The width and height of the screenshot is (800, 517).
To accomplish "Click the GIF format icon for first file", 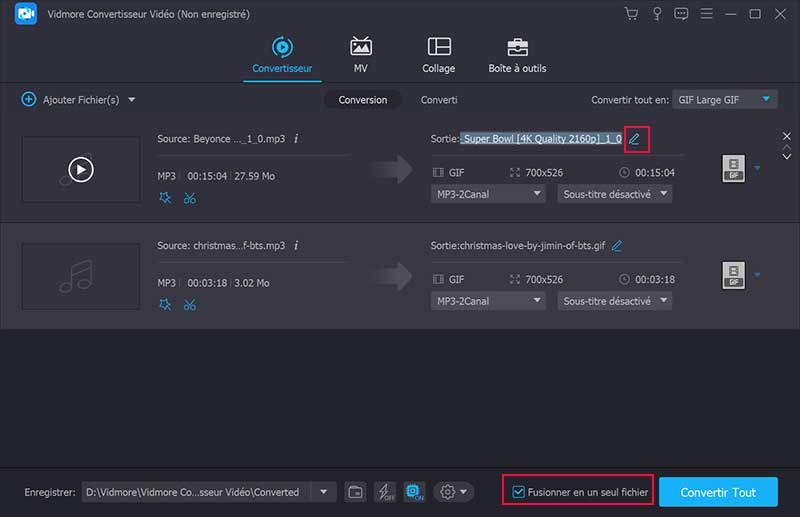I will click(734, 168).
